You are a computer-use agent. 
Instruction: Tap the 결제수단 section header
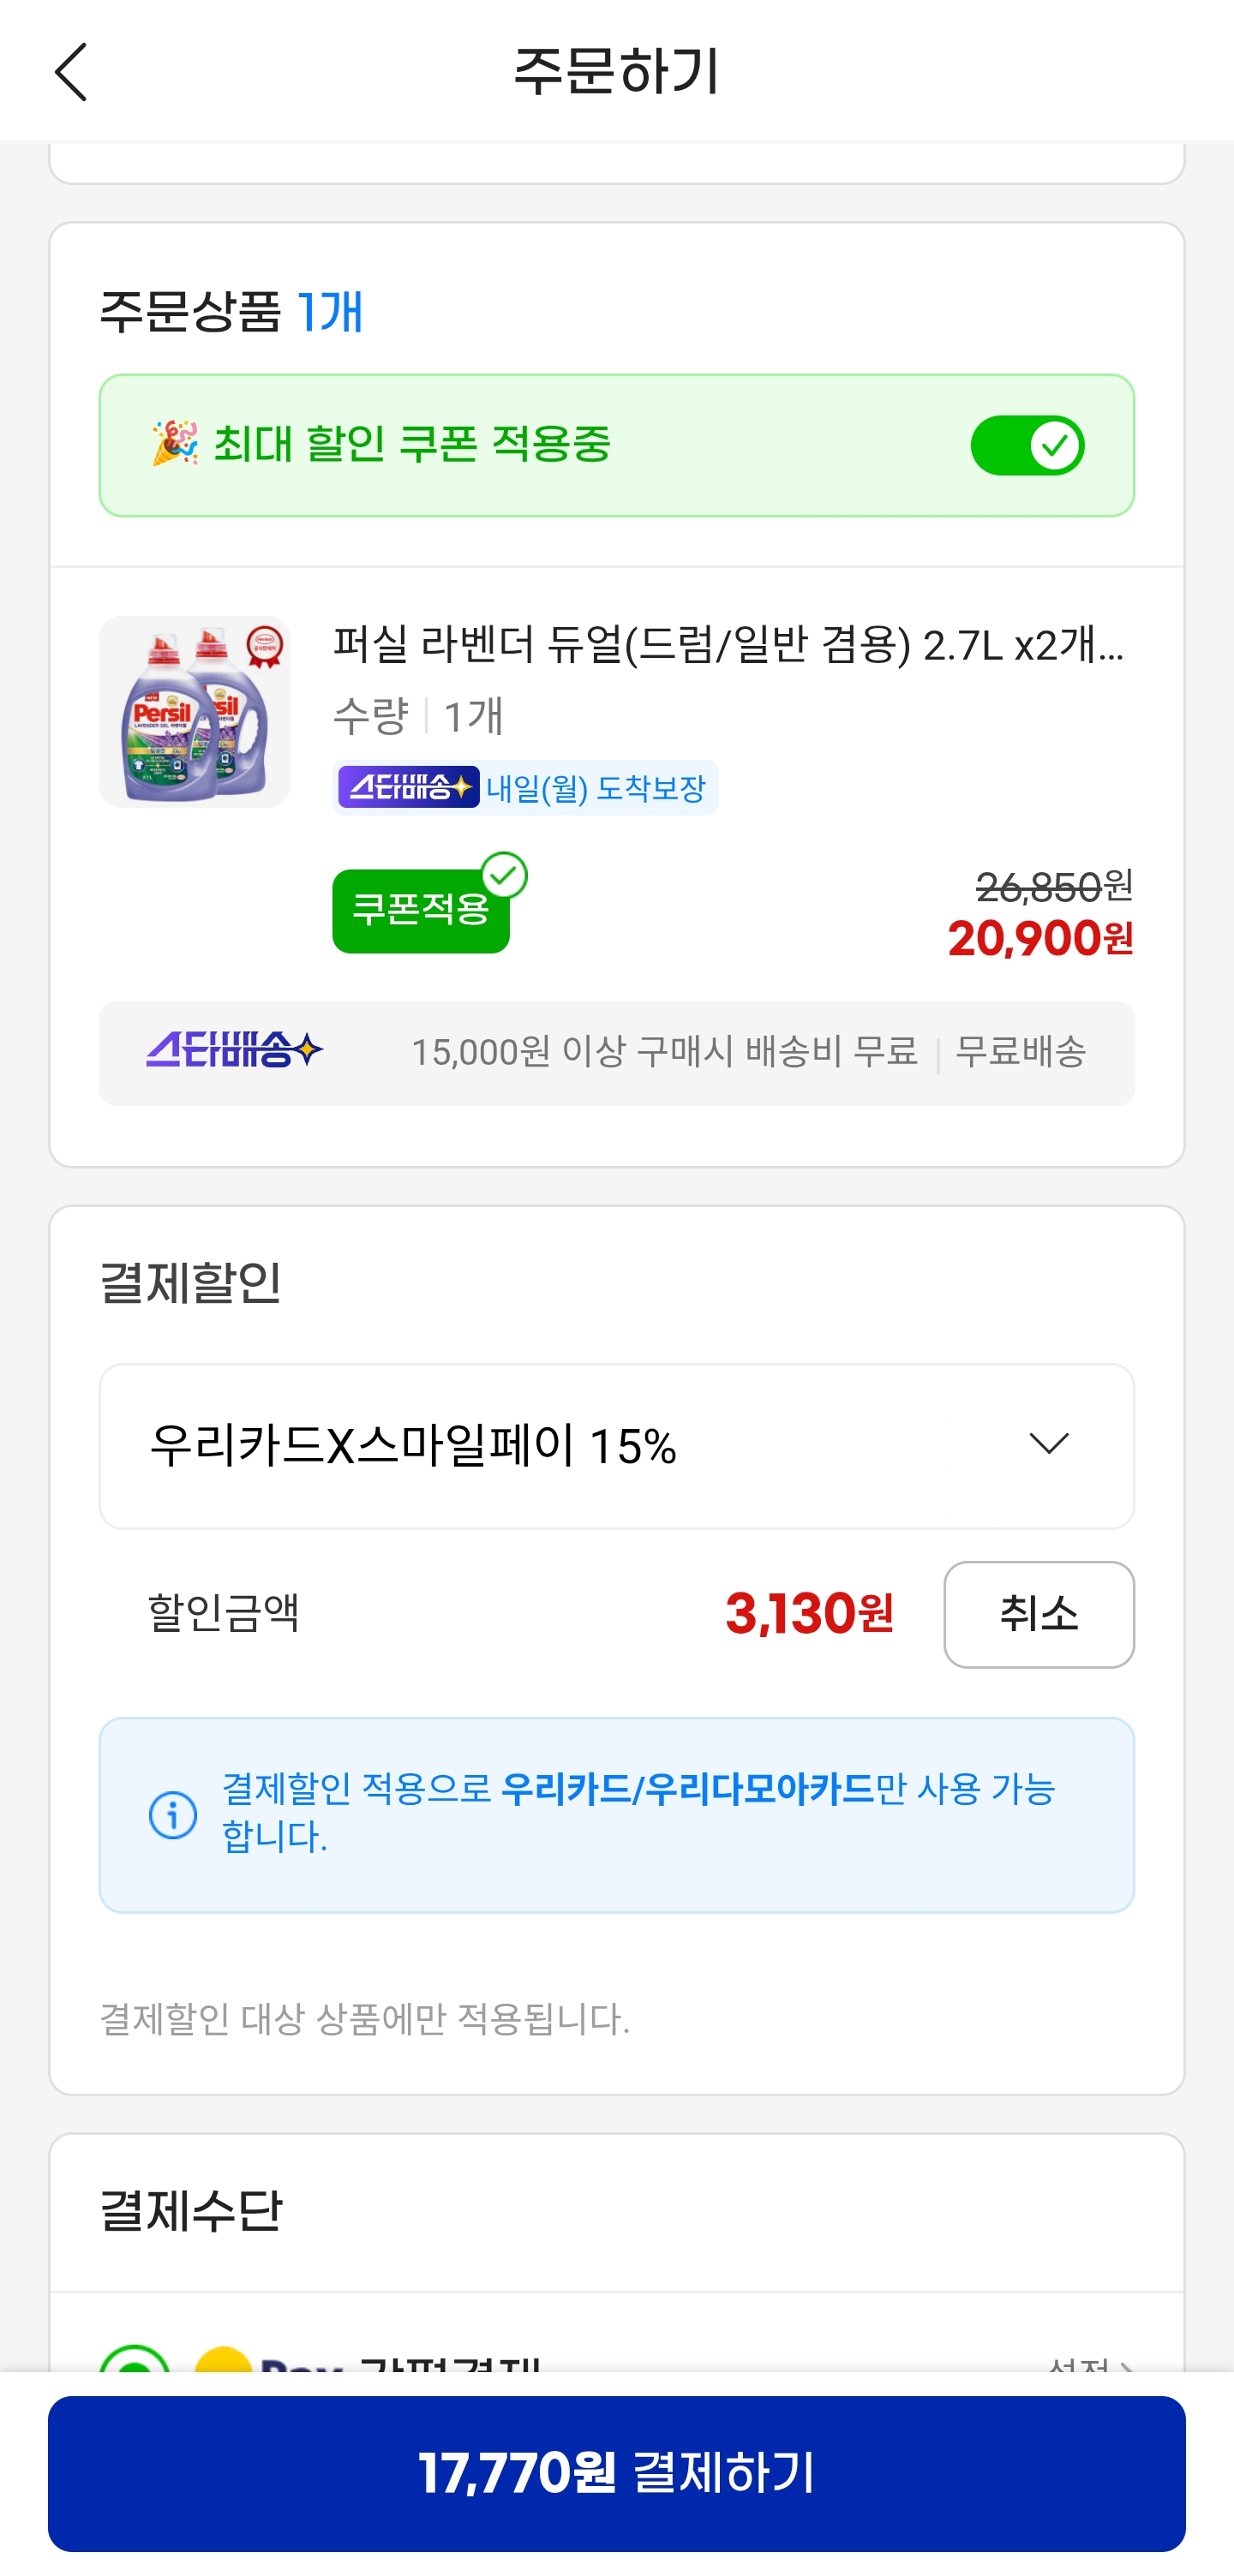(191, 2211)
